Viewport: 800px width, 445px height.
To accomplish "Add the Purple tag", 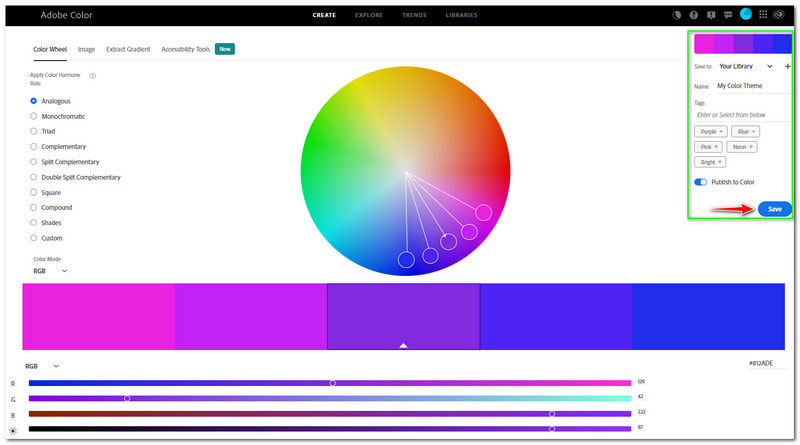I will [711, 132].
